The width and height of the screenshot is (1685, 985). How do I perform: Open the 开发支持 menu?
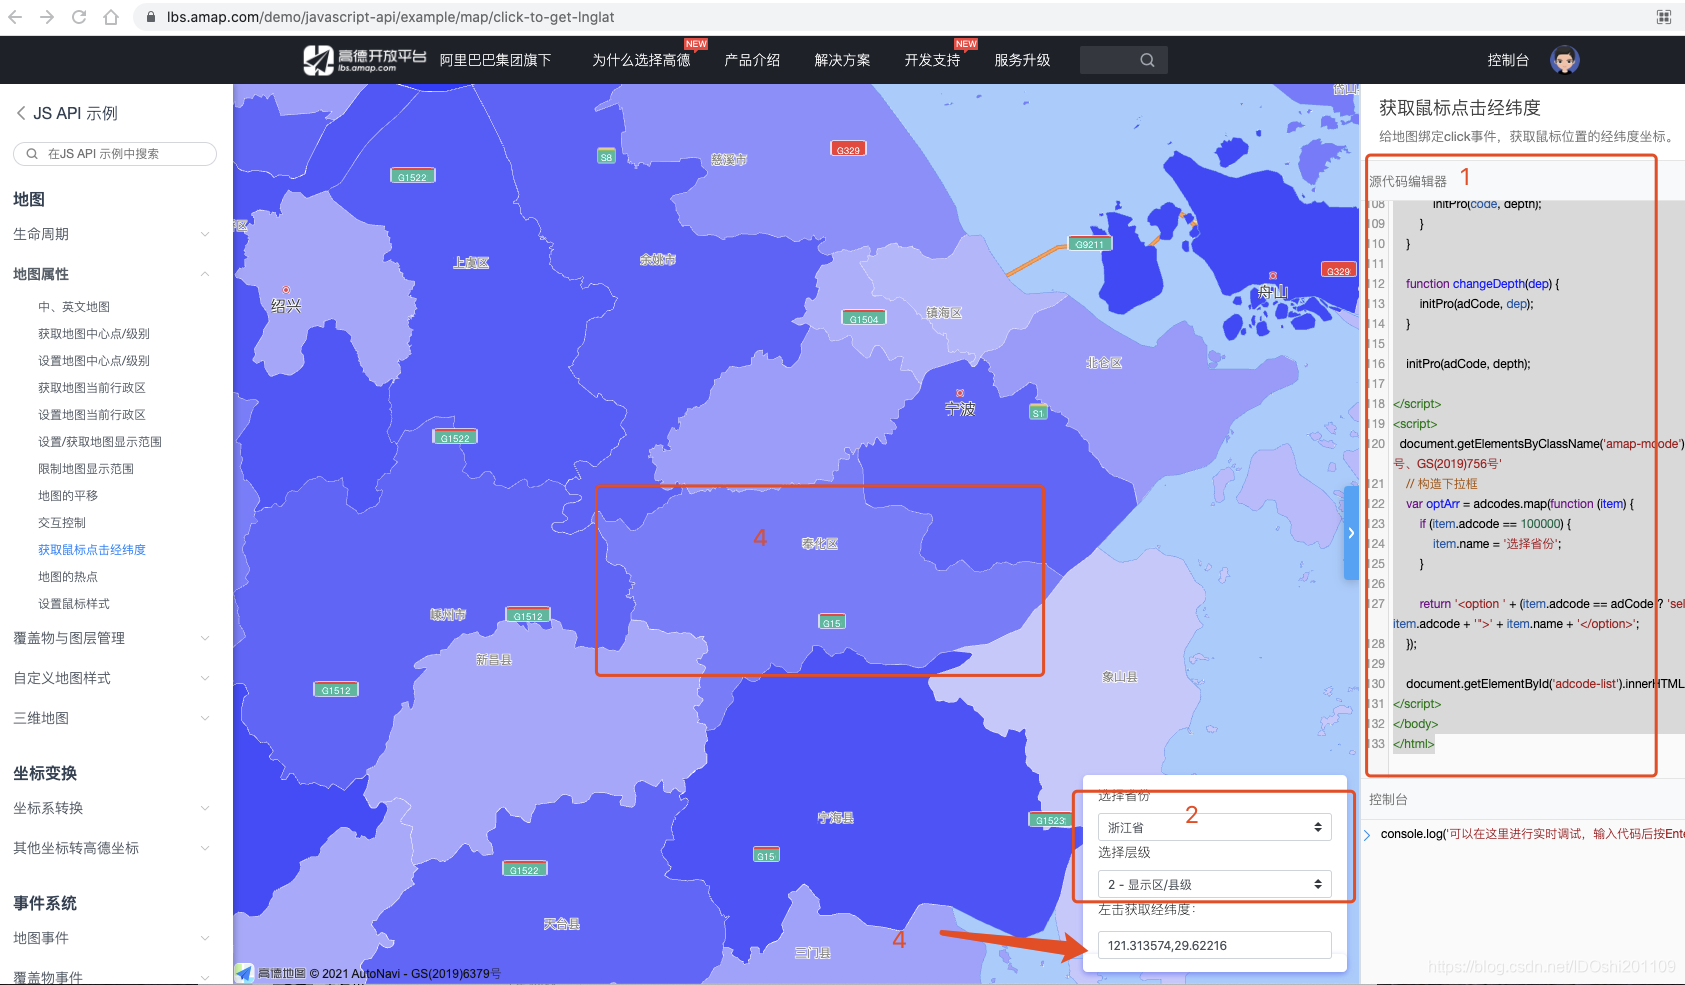pos(932,60)
